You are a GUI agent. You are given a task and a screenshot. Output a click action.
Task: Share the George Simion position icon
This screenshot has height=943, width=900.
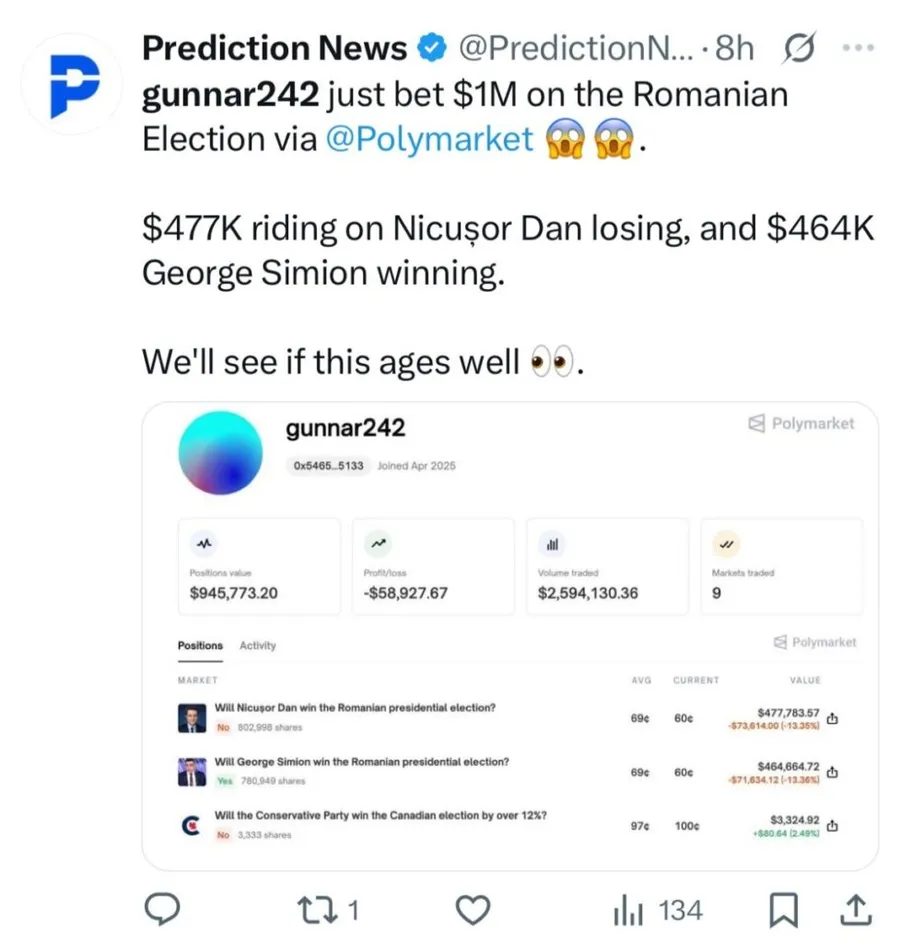click(x=832, y=772)
